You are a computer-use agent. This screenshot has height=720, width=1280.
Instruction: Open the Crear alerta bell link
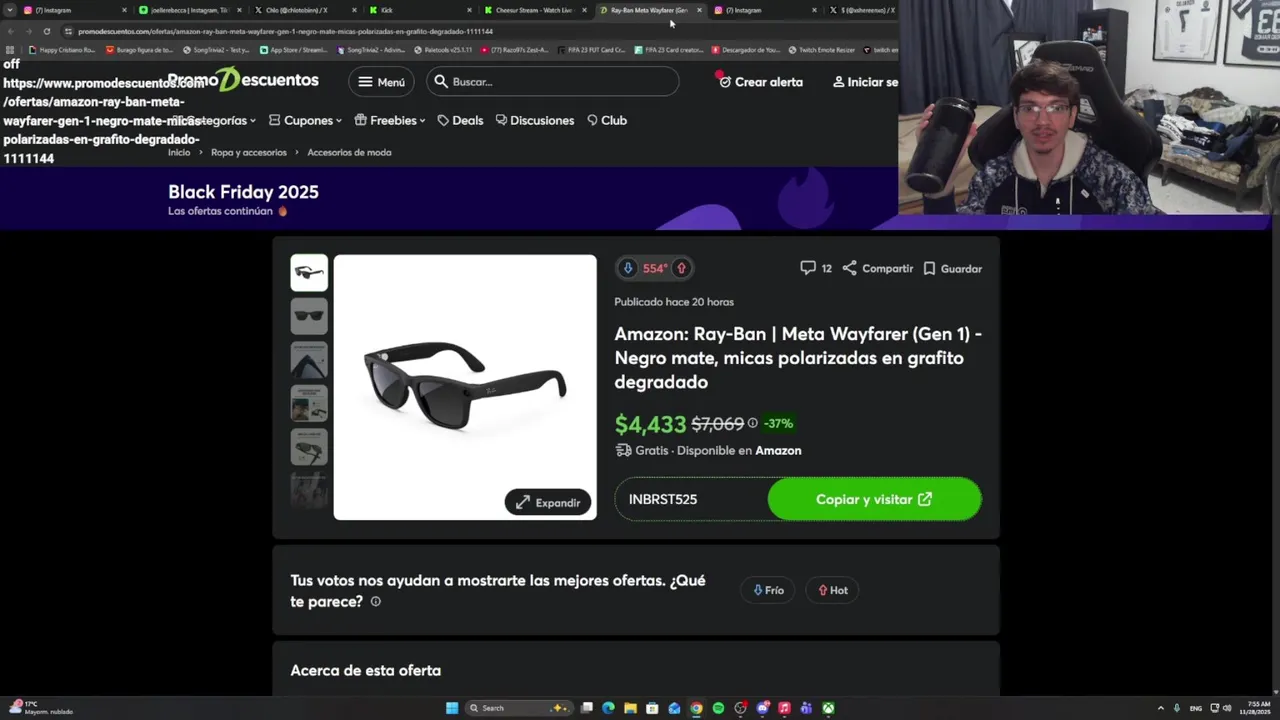pos(760,82)
